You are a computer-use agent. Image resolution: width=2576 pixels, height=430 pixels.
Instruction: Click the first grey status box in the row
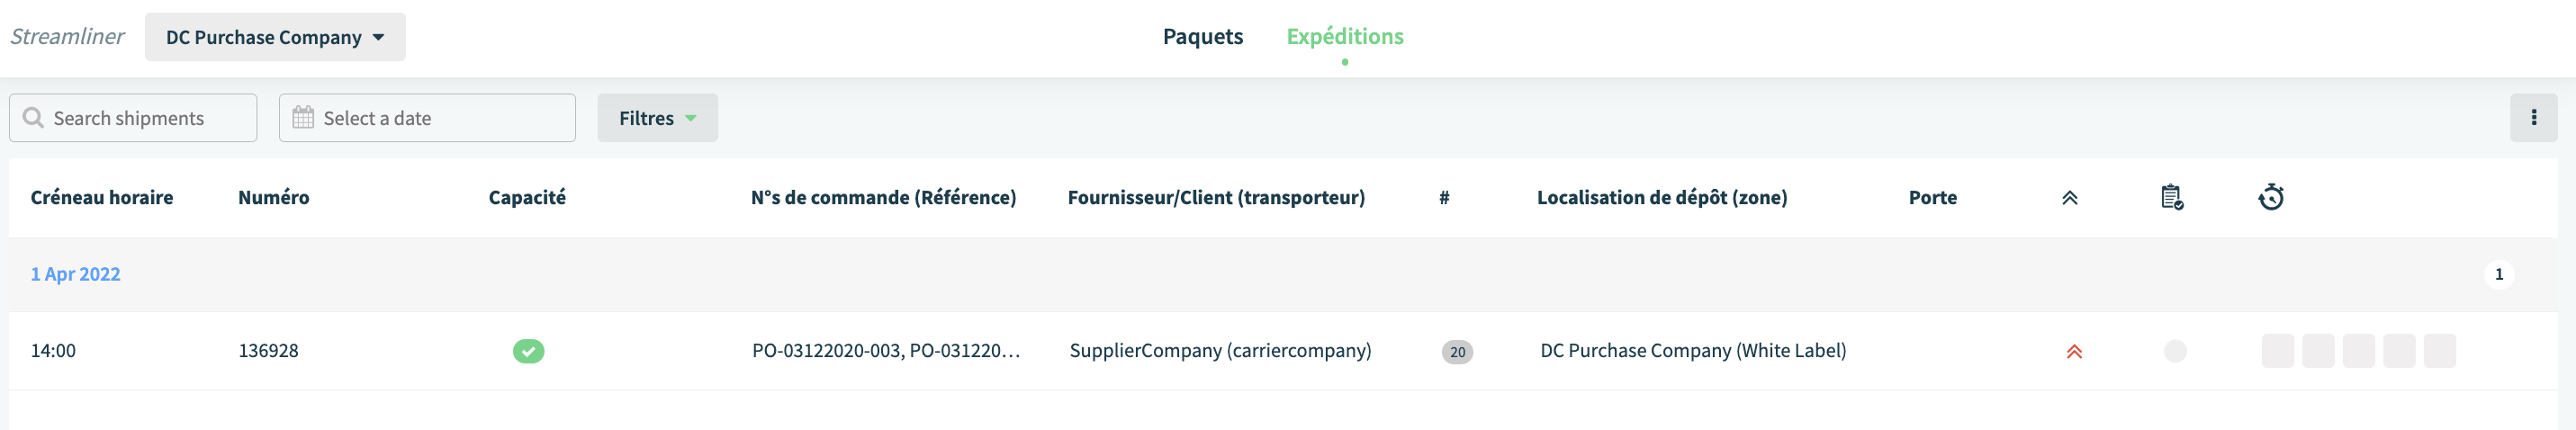click(2277, 351)
